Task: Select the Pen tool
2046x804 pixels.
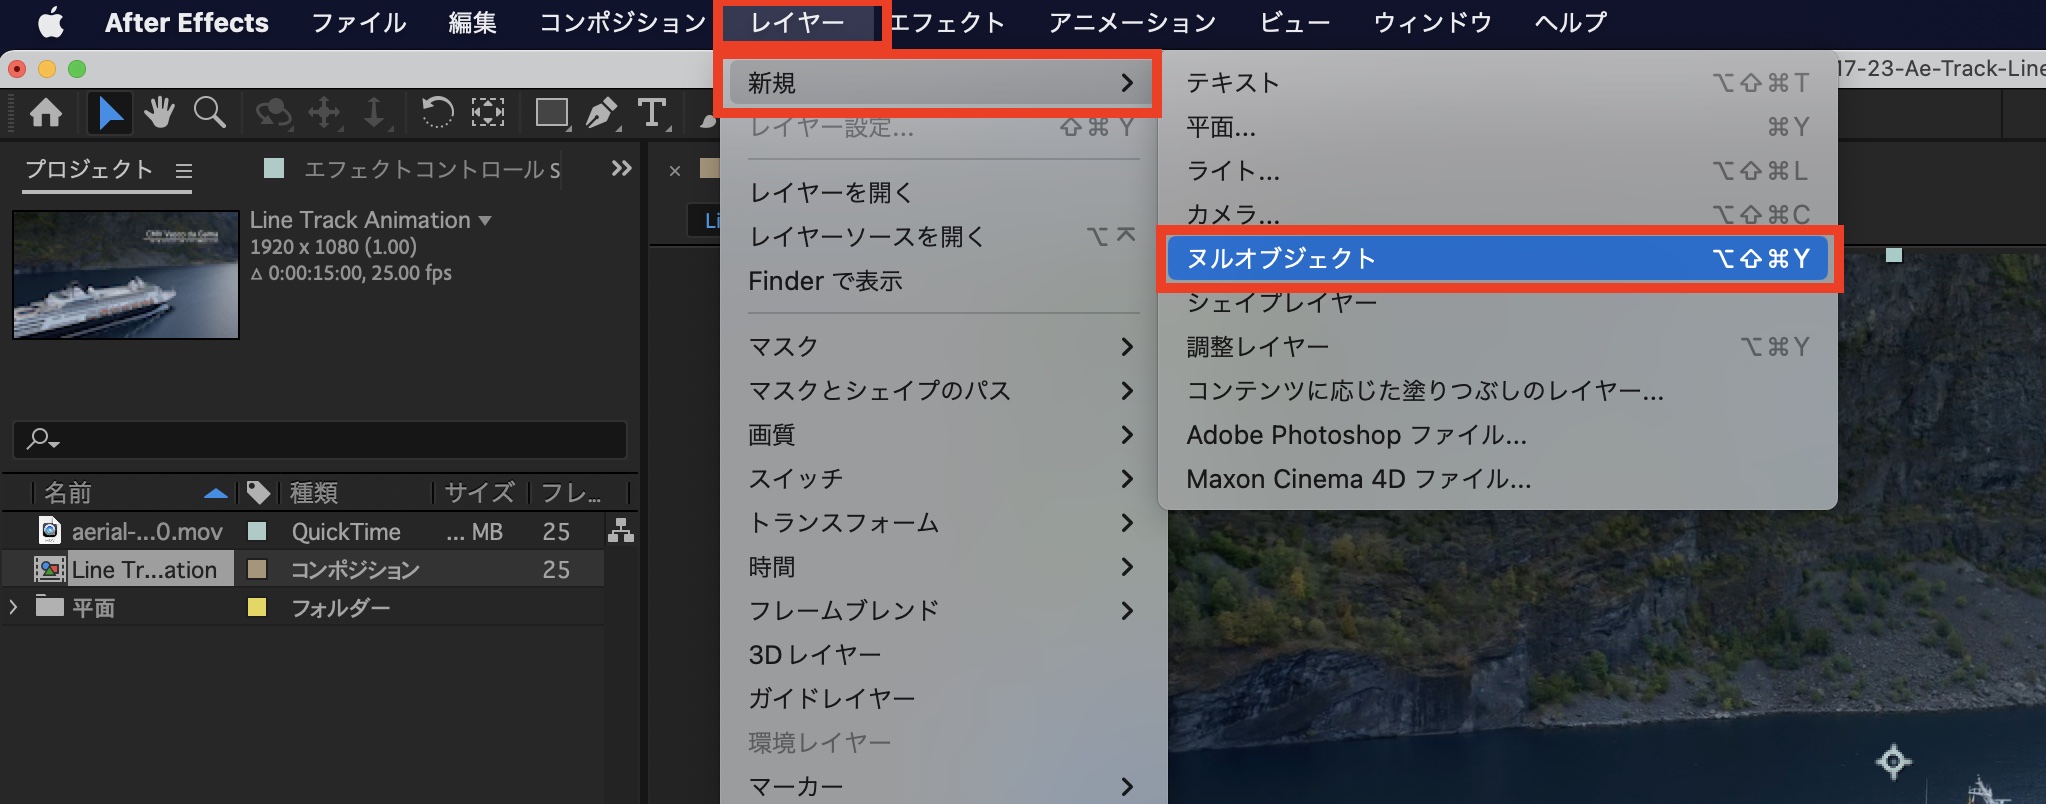Action: tap(602, 113)
